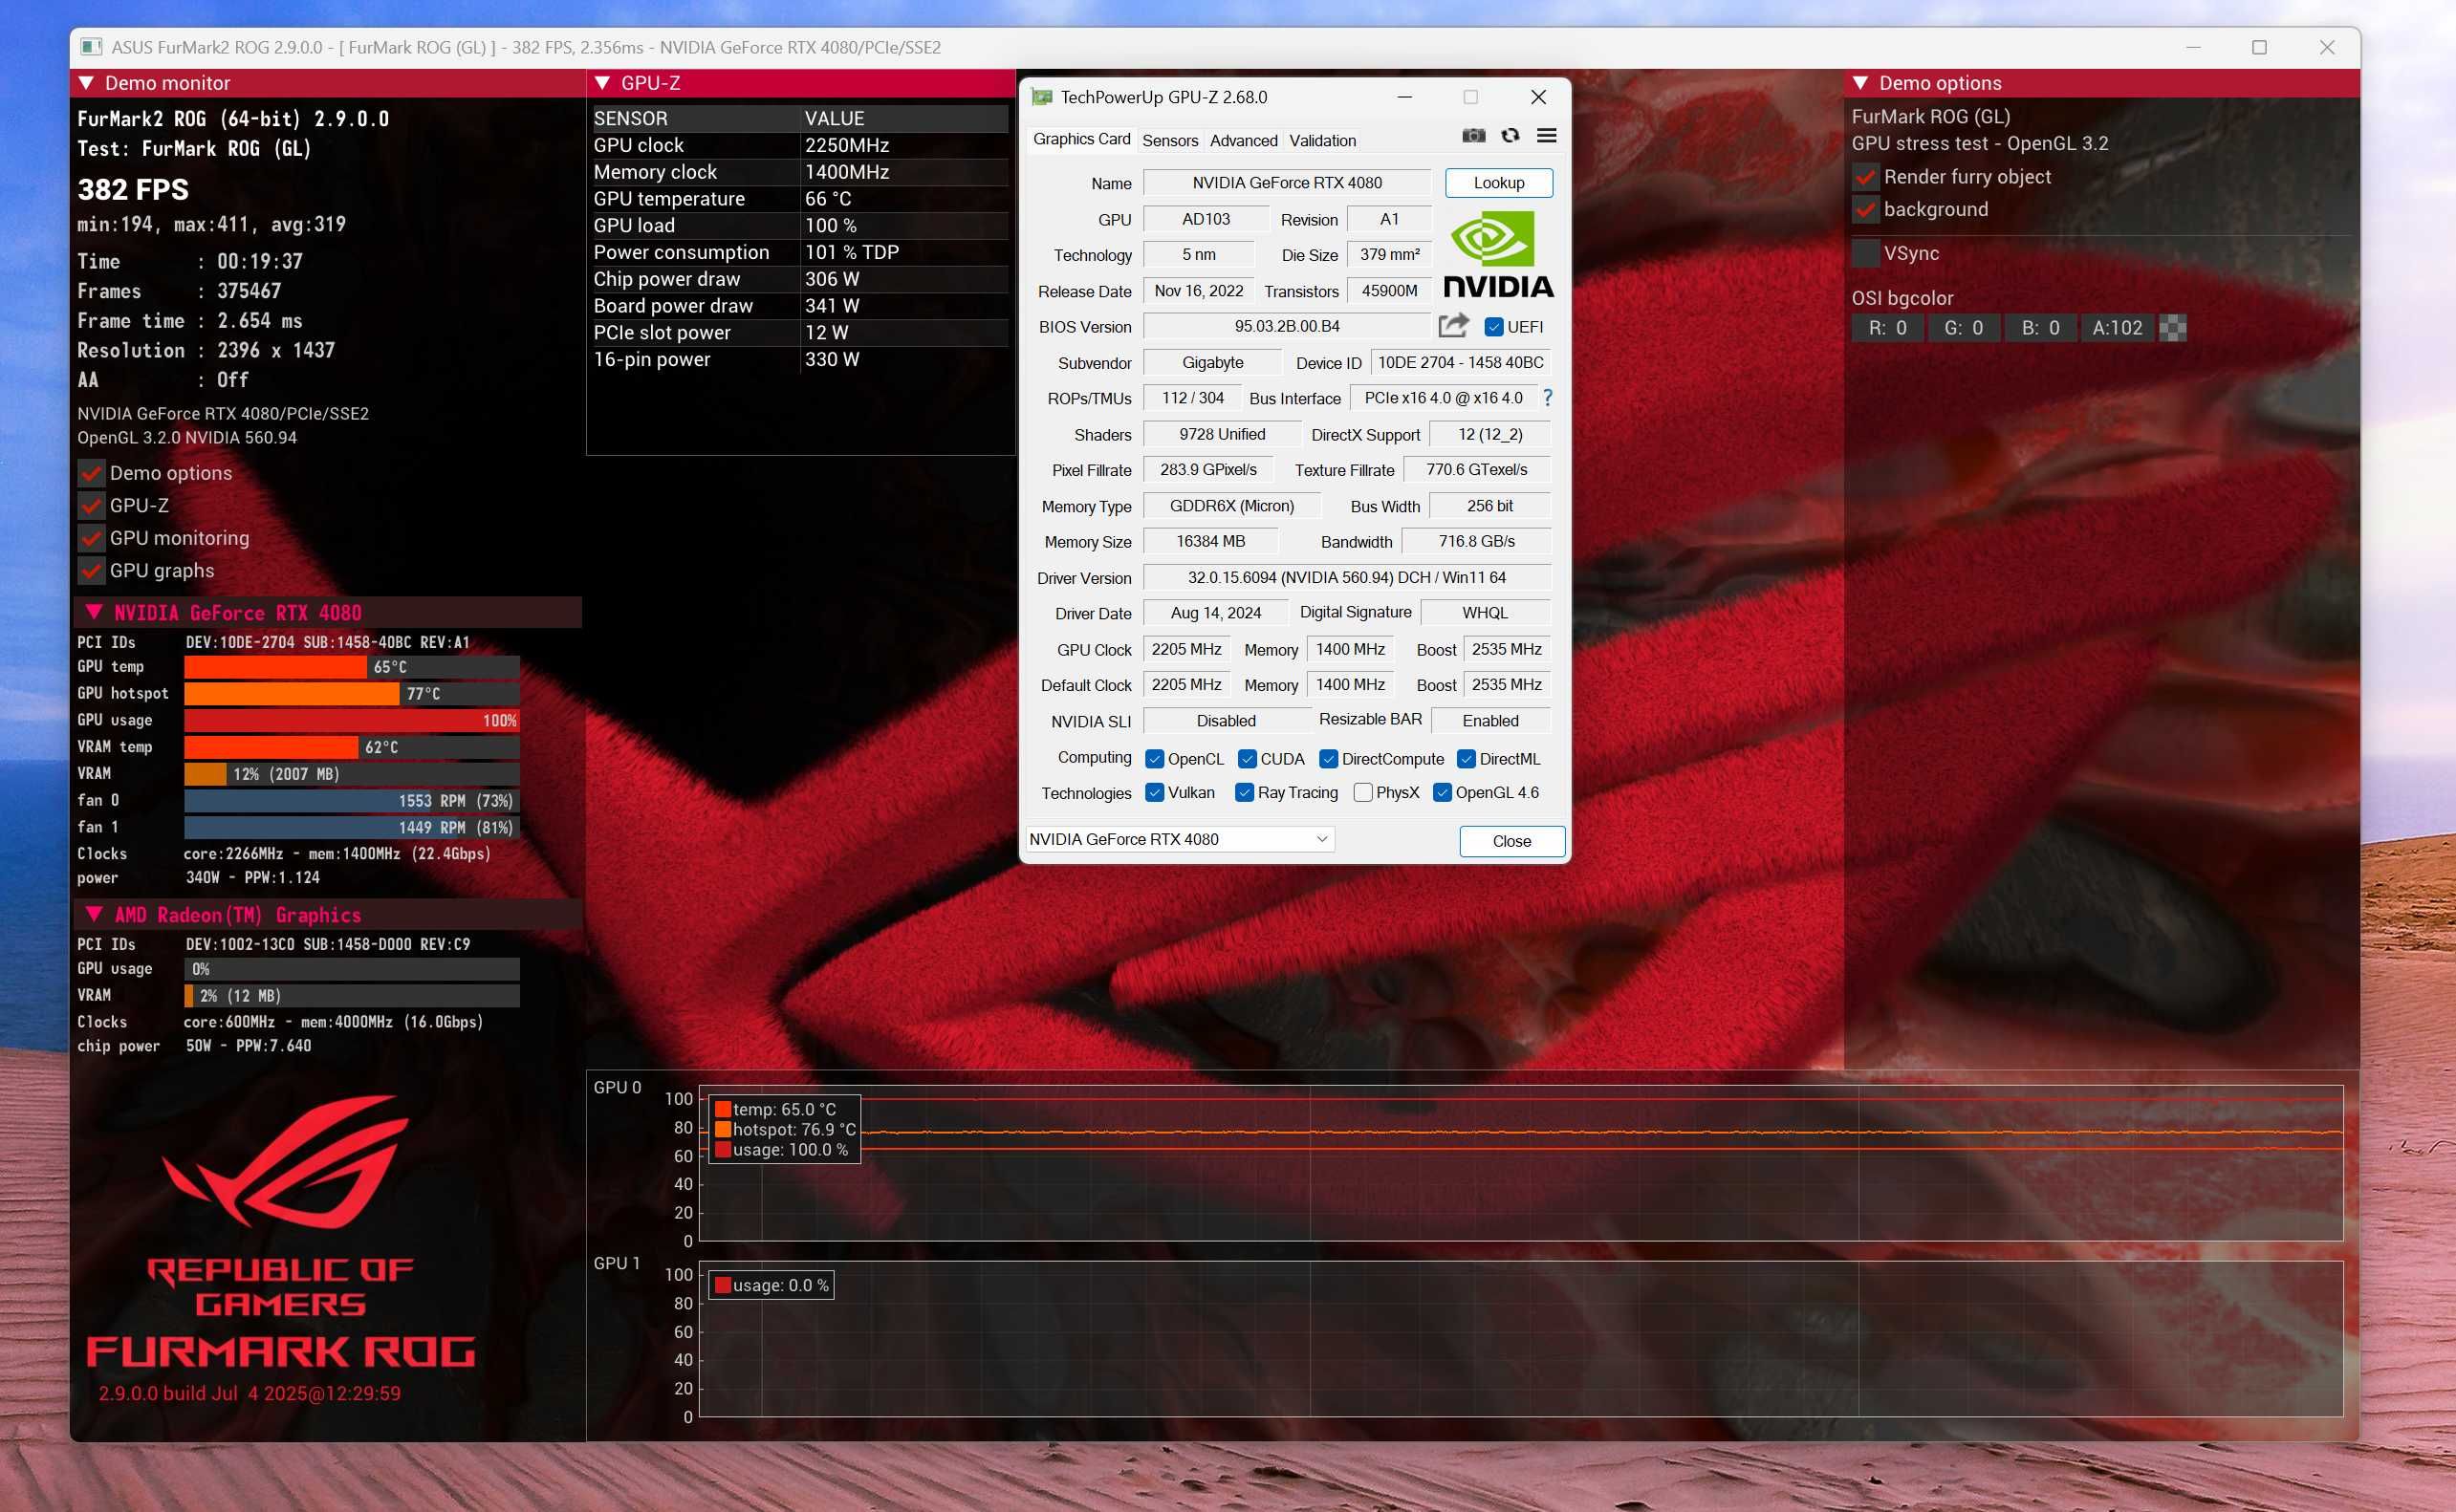Switch to the Advanced tab
The height and width of the screenshot is (1512, 2456).
pyautogui.click(x=1243, y=140)
